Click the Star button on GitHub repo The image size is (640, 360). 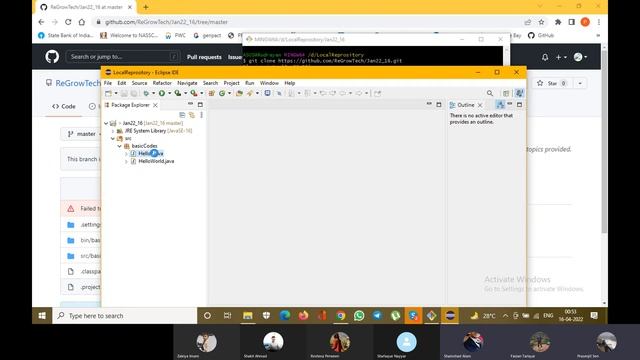click(x=552, y=83)
